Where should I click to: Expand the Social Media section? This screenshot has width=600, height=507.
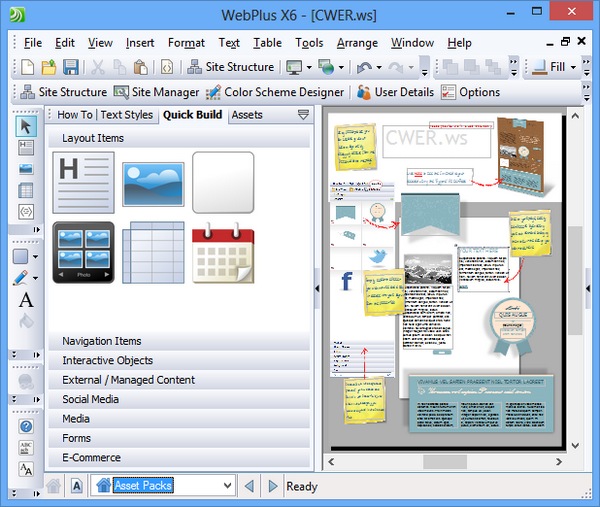tap(179, 399)
